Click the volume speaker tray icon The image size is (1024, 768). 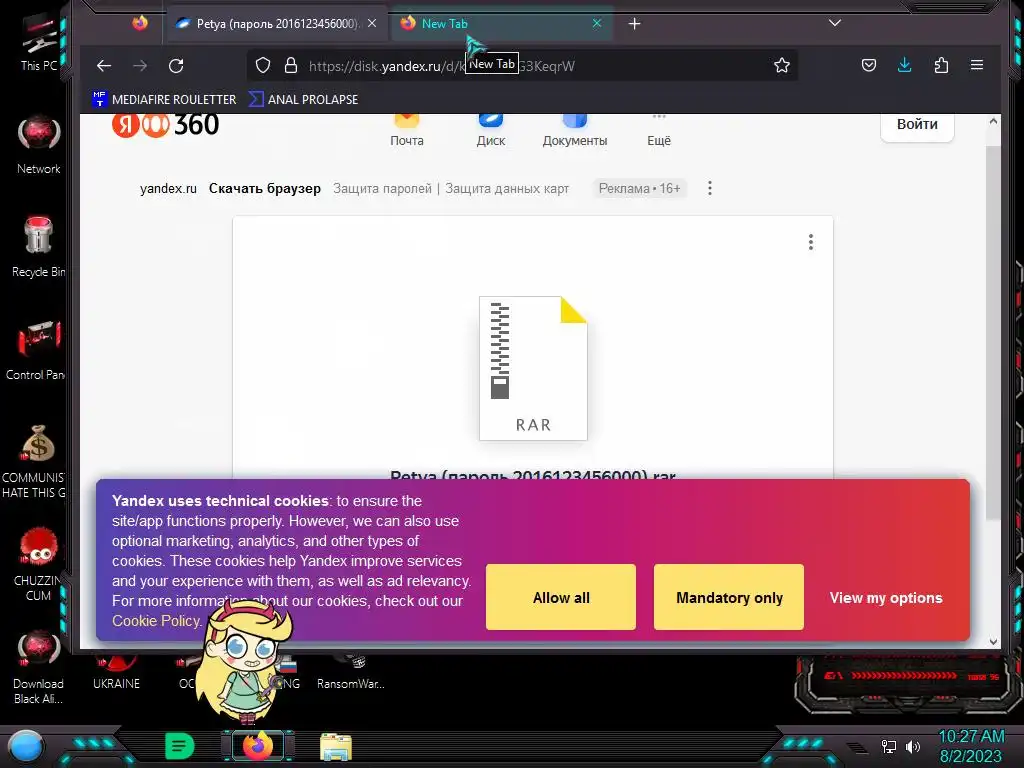click(913, 746)
